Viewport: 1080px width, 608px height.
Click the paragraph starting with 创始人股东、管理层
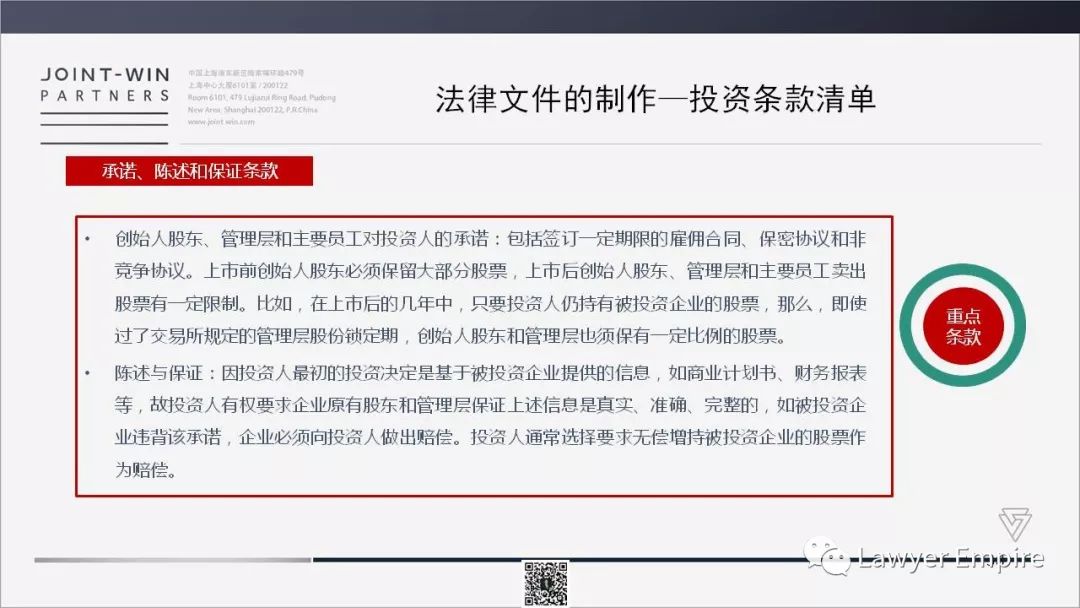click(x=488, y=288)
